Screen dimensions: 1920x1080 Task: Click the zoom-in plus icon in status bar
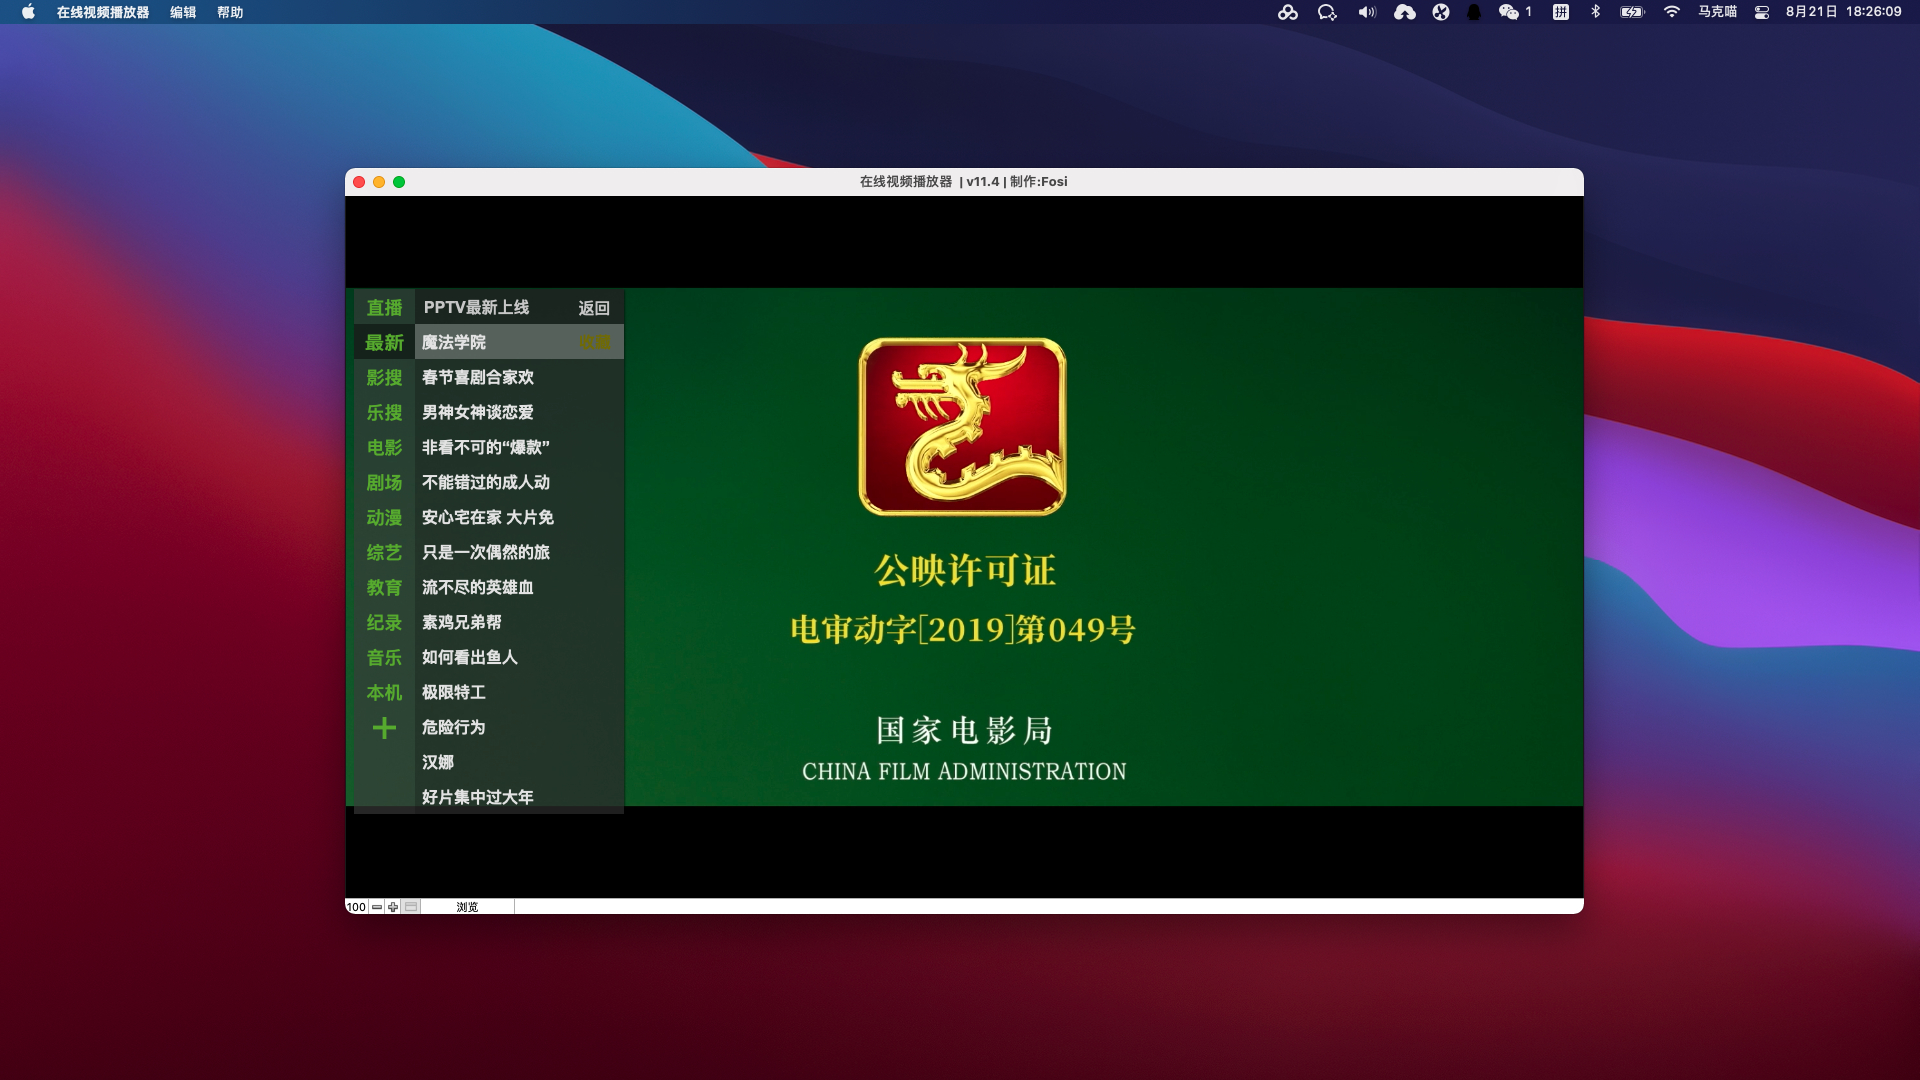(x=393, y=907)
